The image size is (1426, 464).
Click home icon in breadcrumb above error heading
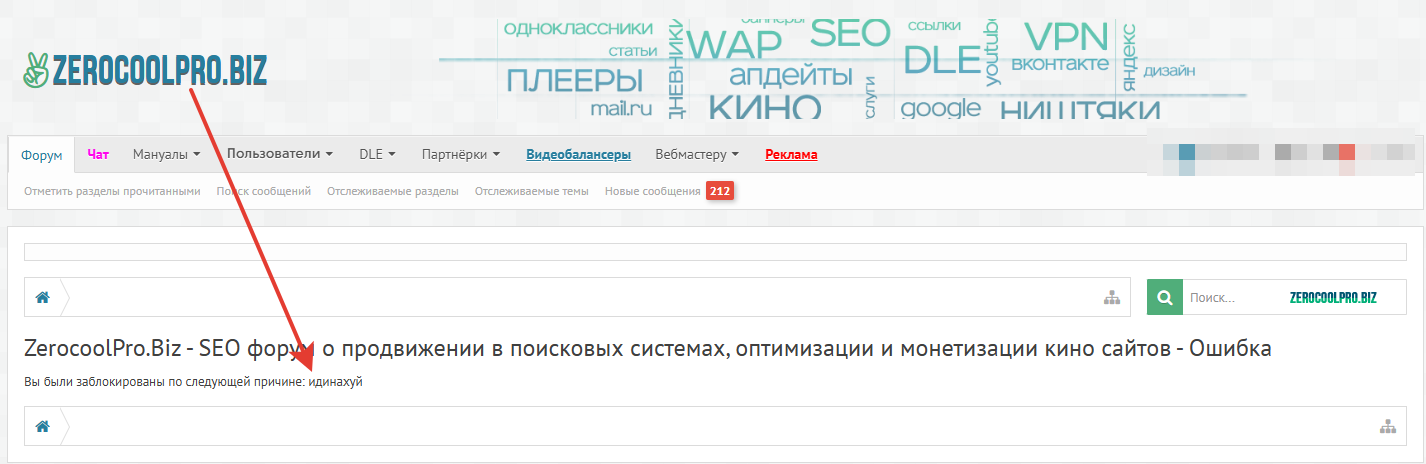point(43,297)
